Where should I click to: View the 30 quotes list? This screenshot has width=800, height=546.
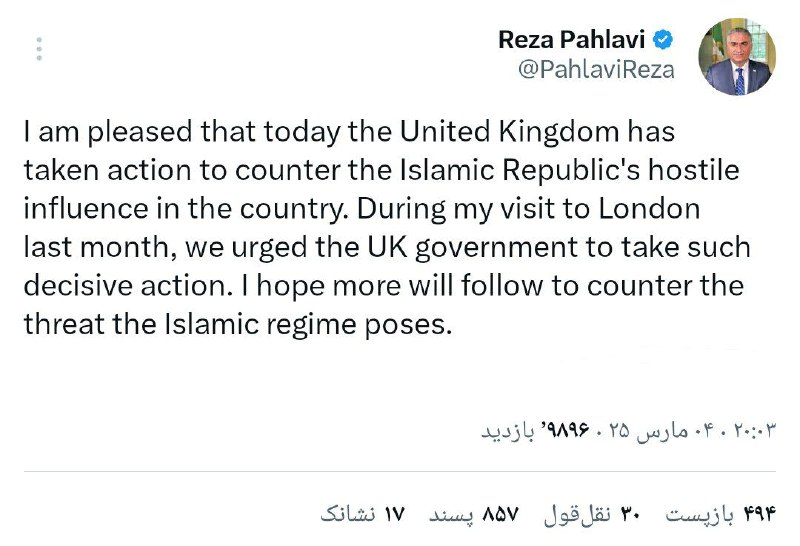592,514
